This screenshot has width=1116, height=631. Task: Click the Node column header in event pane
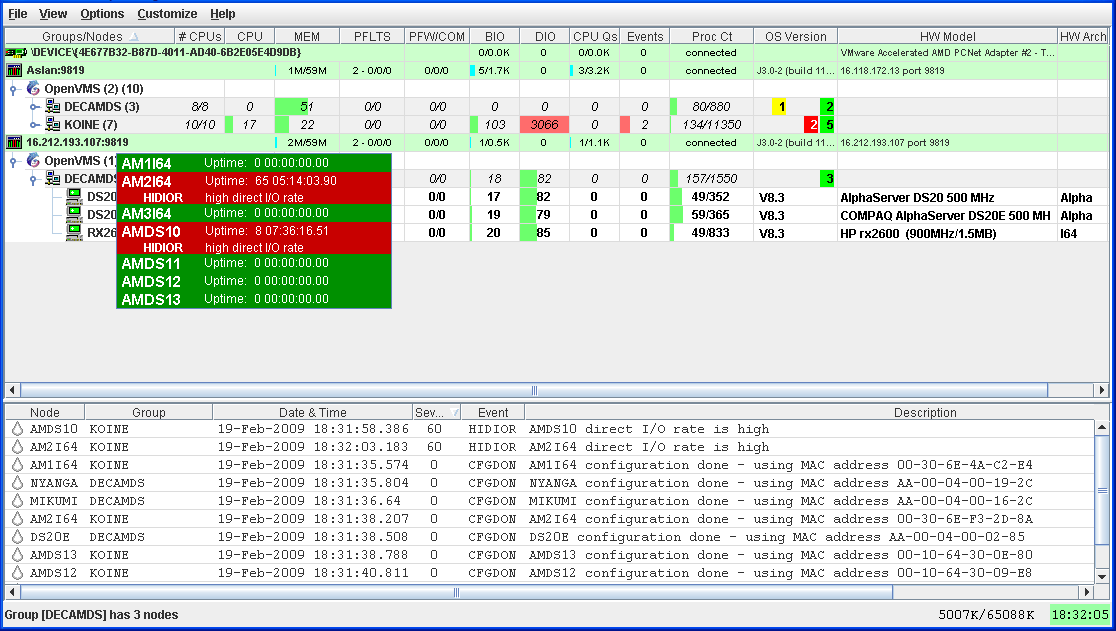tap(45, 412)
